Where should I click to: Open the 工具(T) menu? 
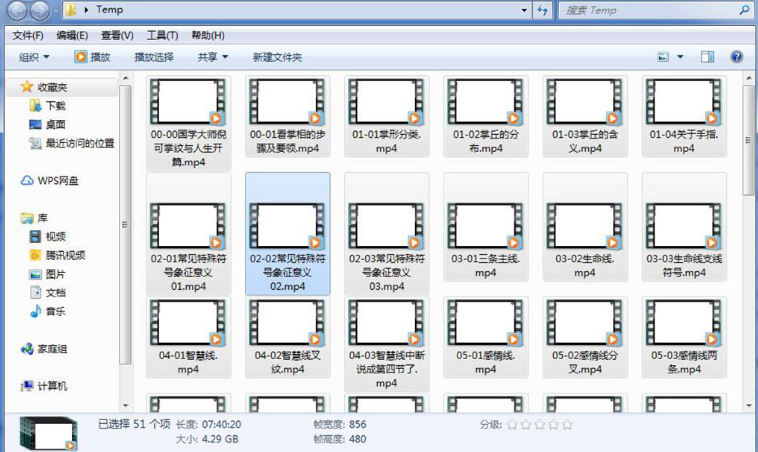[162, 35]
